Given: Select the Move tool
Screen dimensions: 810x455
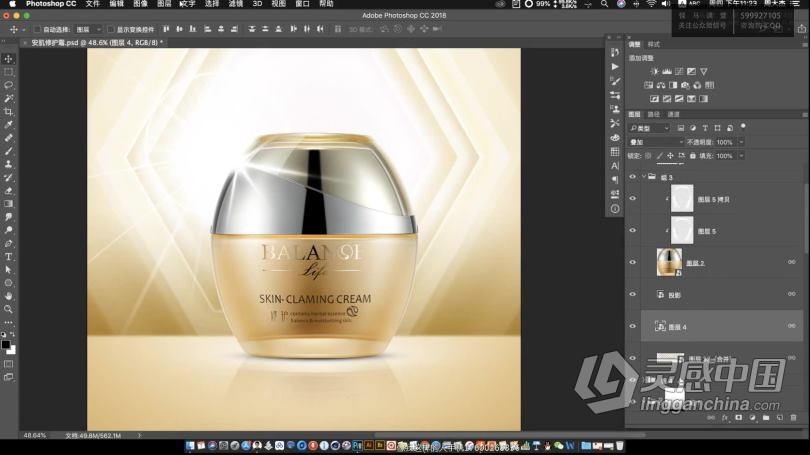Looking at the screenshot, I should pyautogui.click(x=9, y=59).
